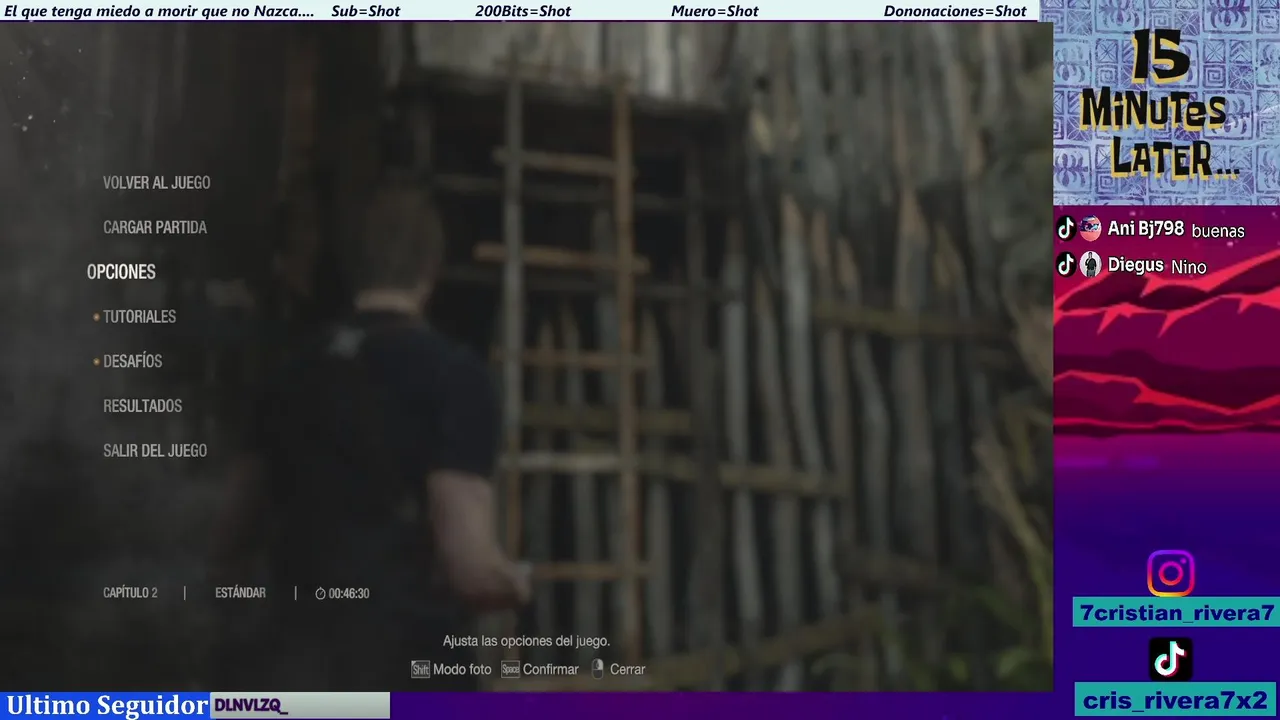Screen dimensions: 1280x720
Task: Click the Diegus chat username
Action: 1136,265
